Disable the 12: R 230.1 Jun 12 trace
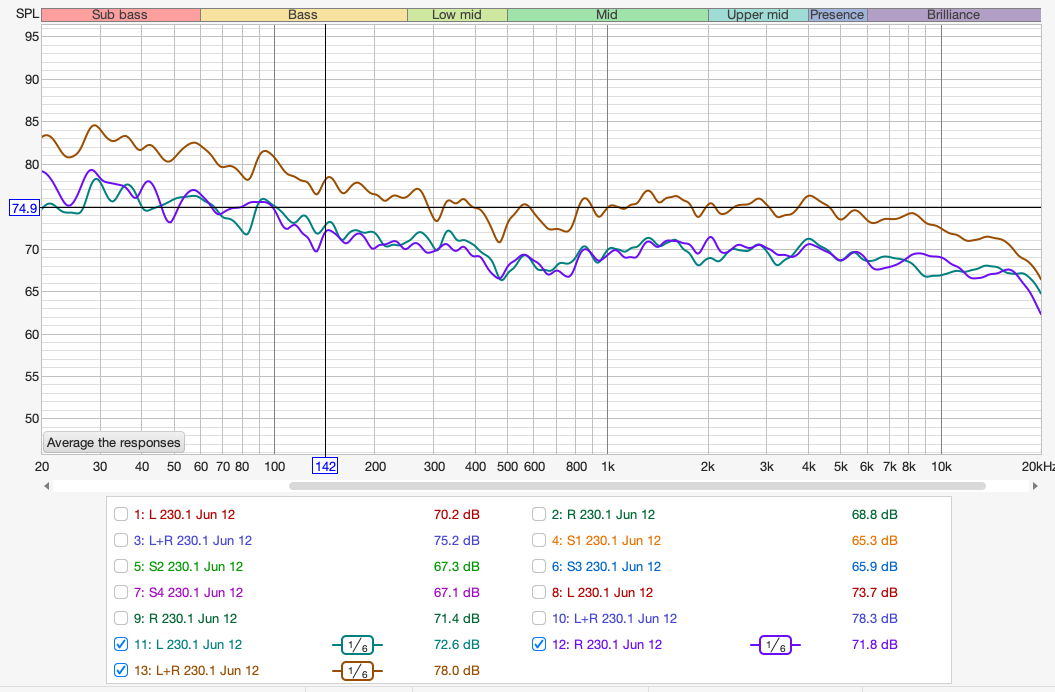The image size is (1055, 692). click(x=540, y=645)
